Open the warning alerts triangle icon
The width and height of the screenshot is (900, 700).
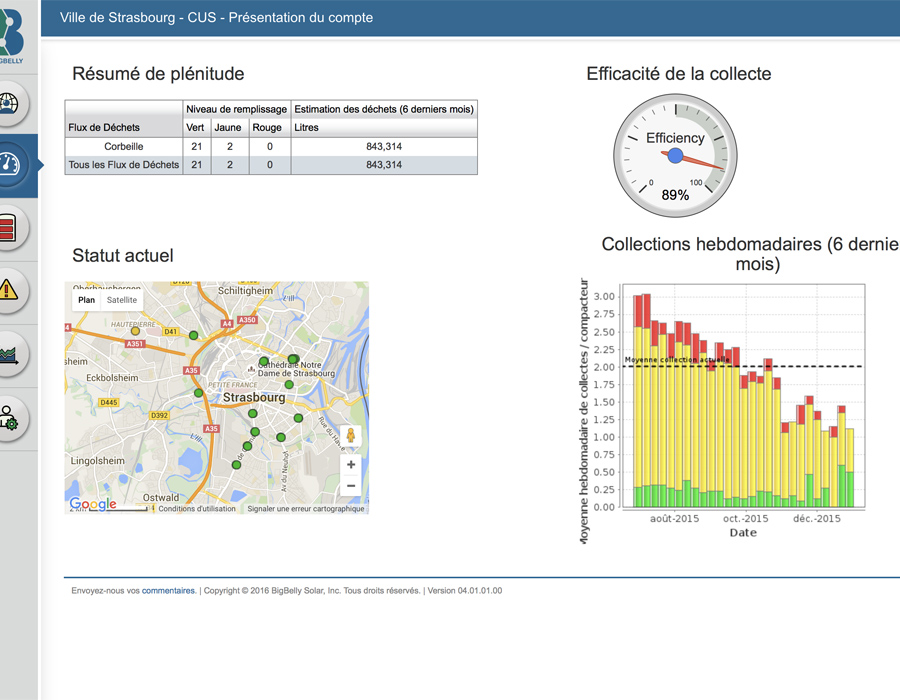[9, 290]
